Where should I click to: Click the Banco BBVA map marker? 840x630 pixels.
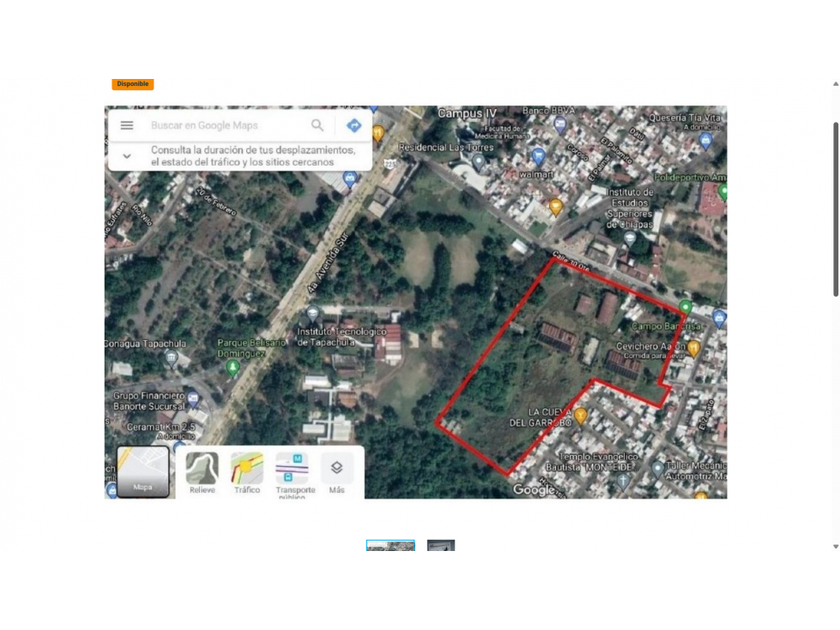[x=560, y=125]
